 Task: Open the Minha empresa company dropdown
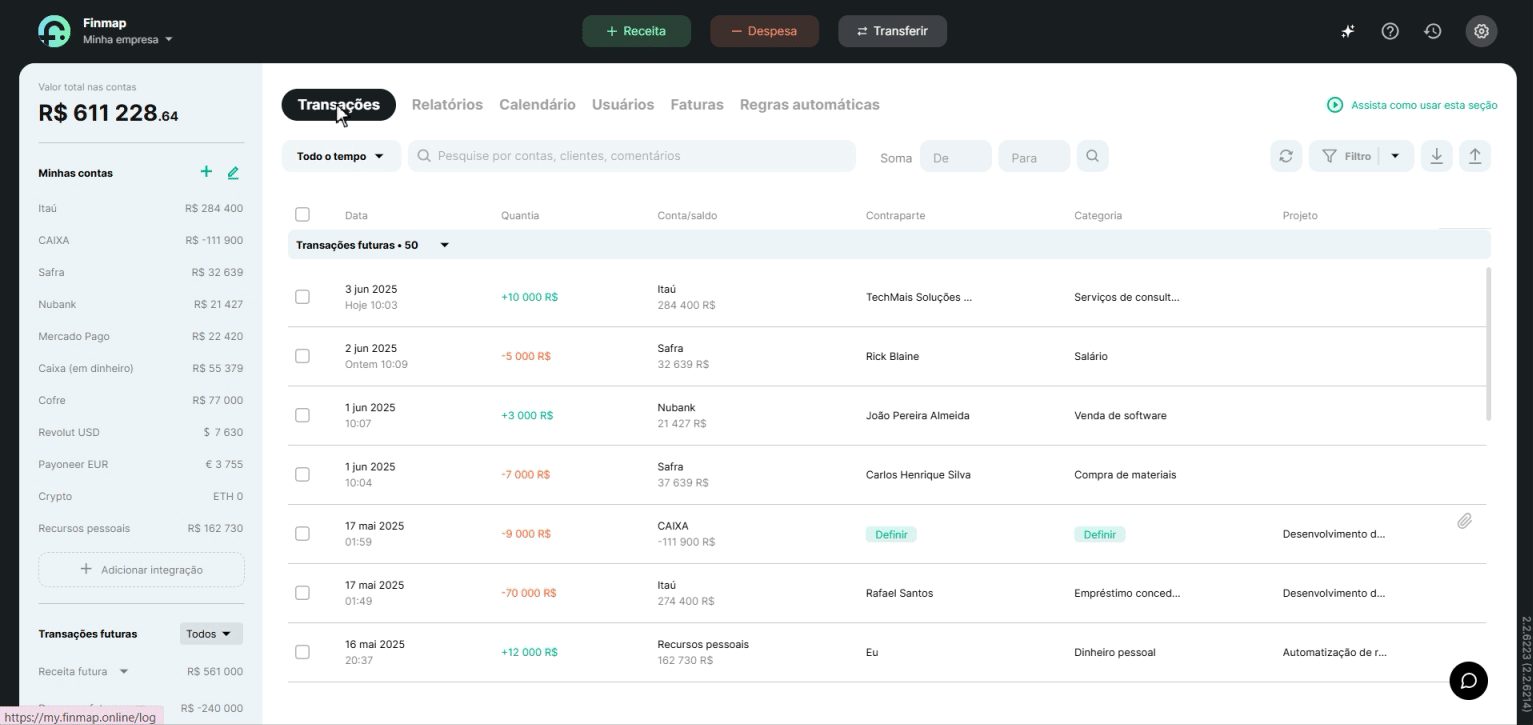point(128,40)
